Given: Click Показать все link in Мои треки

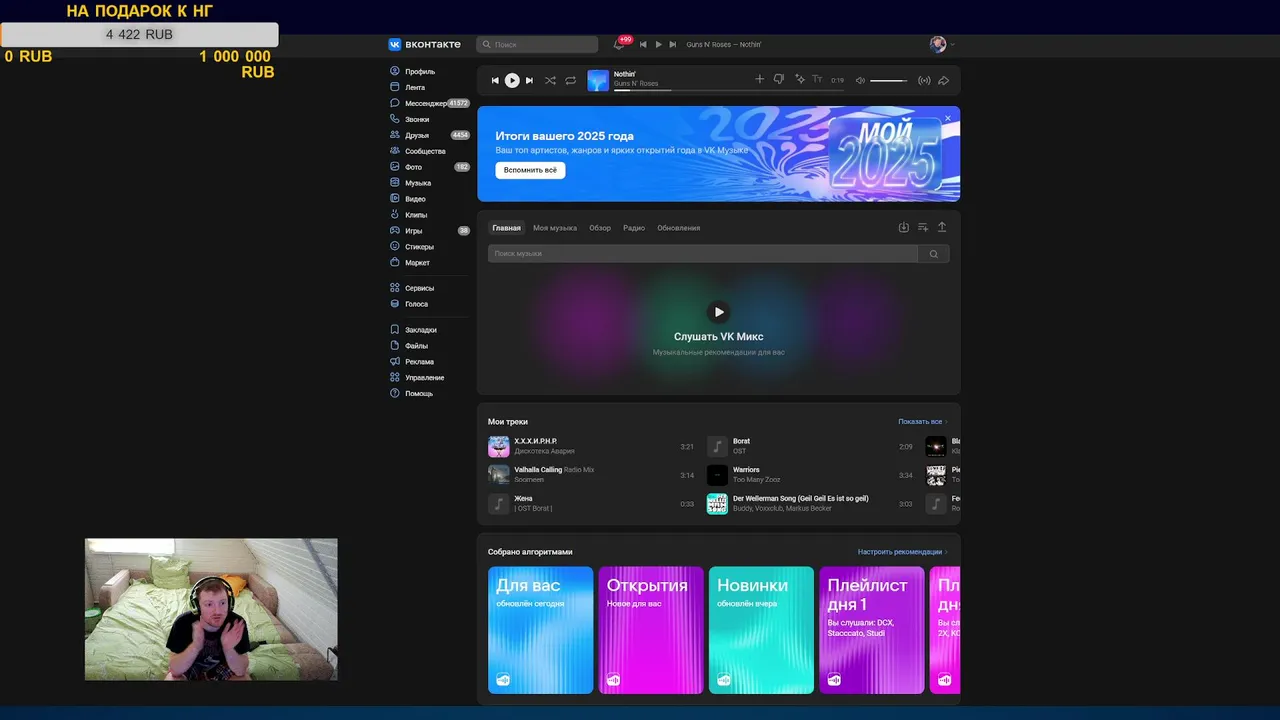Looking at the screenshot, I should (x=921, y=422).
